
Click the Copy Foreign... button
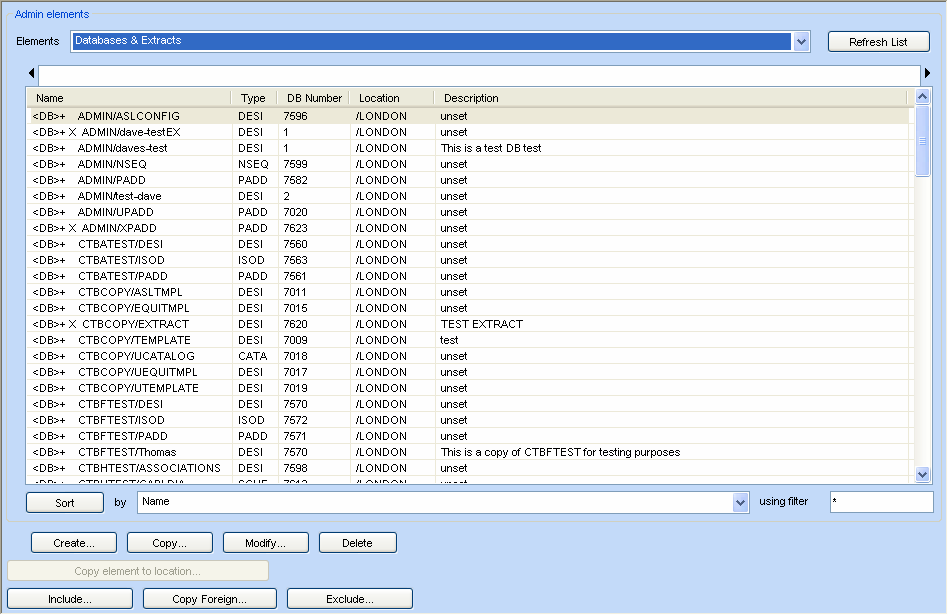(210, 599)
